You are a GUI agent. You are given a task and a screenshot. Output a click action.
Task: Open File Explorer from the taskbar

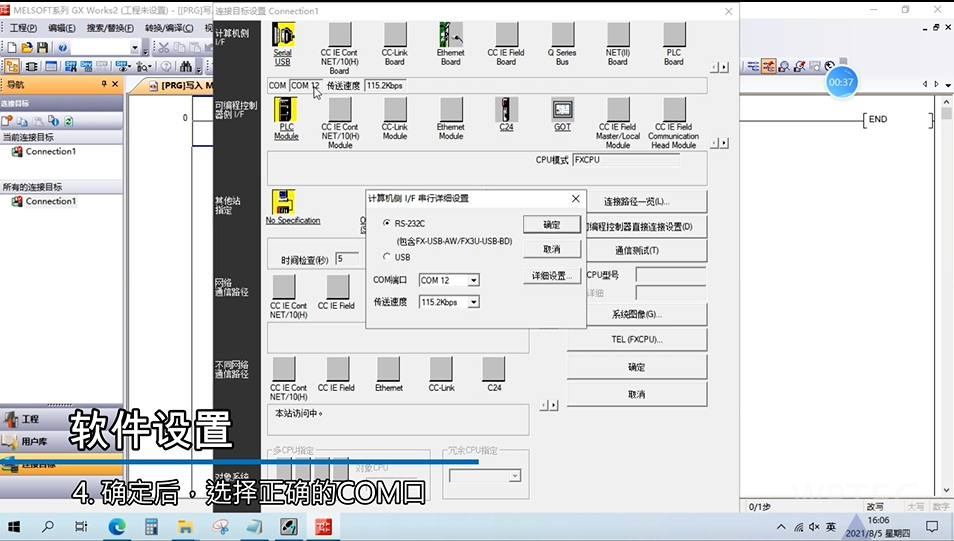186,526
